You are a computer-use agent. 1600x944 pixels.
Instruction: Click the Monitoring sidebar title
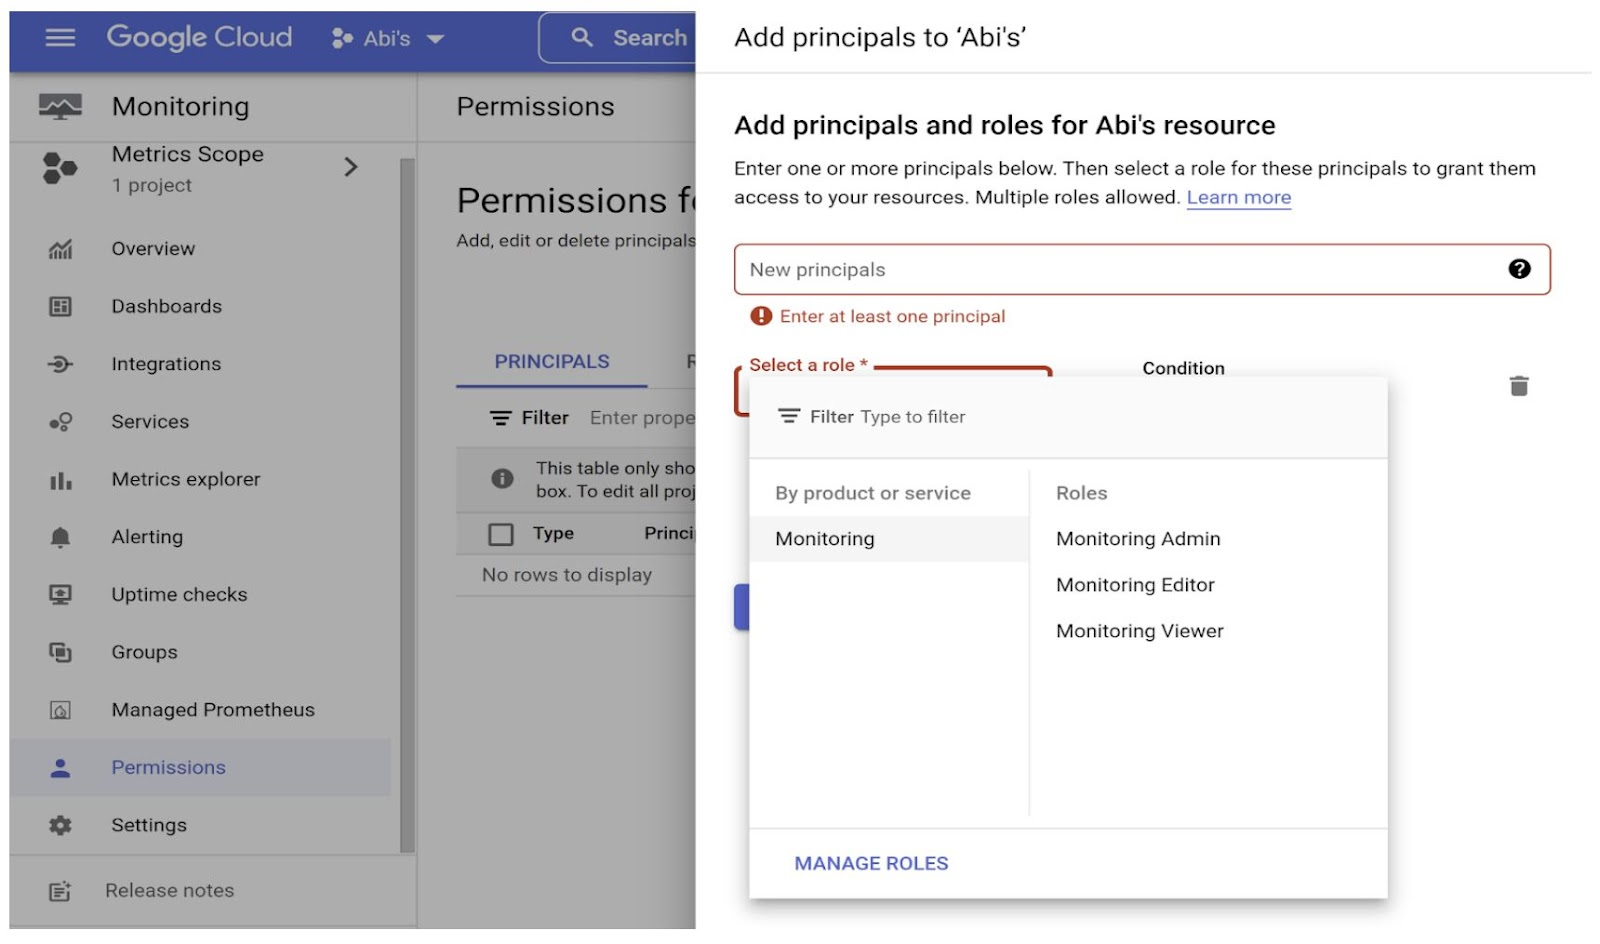(x=180, y=106)
